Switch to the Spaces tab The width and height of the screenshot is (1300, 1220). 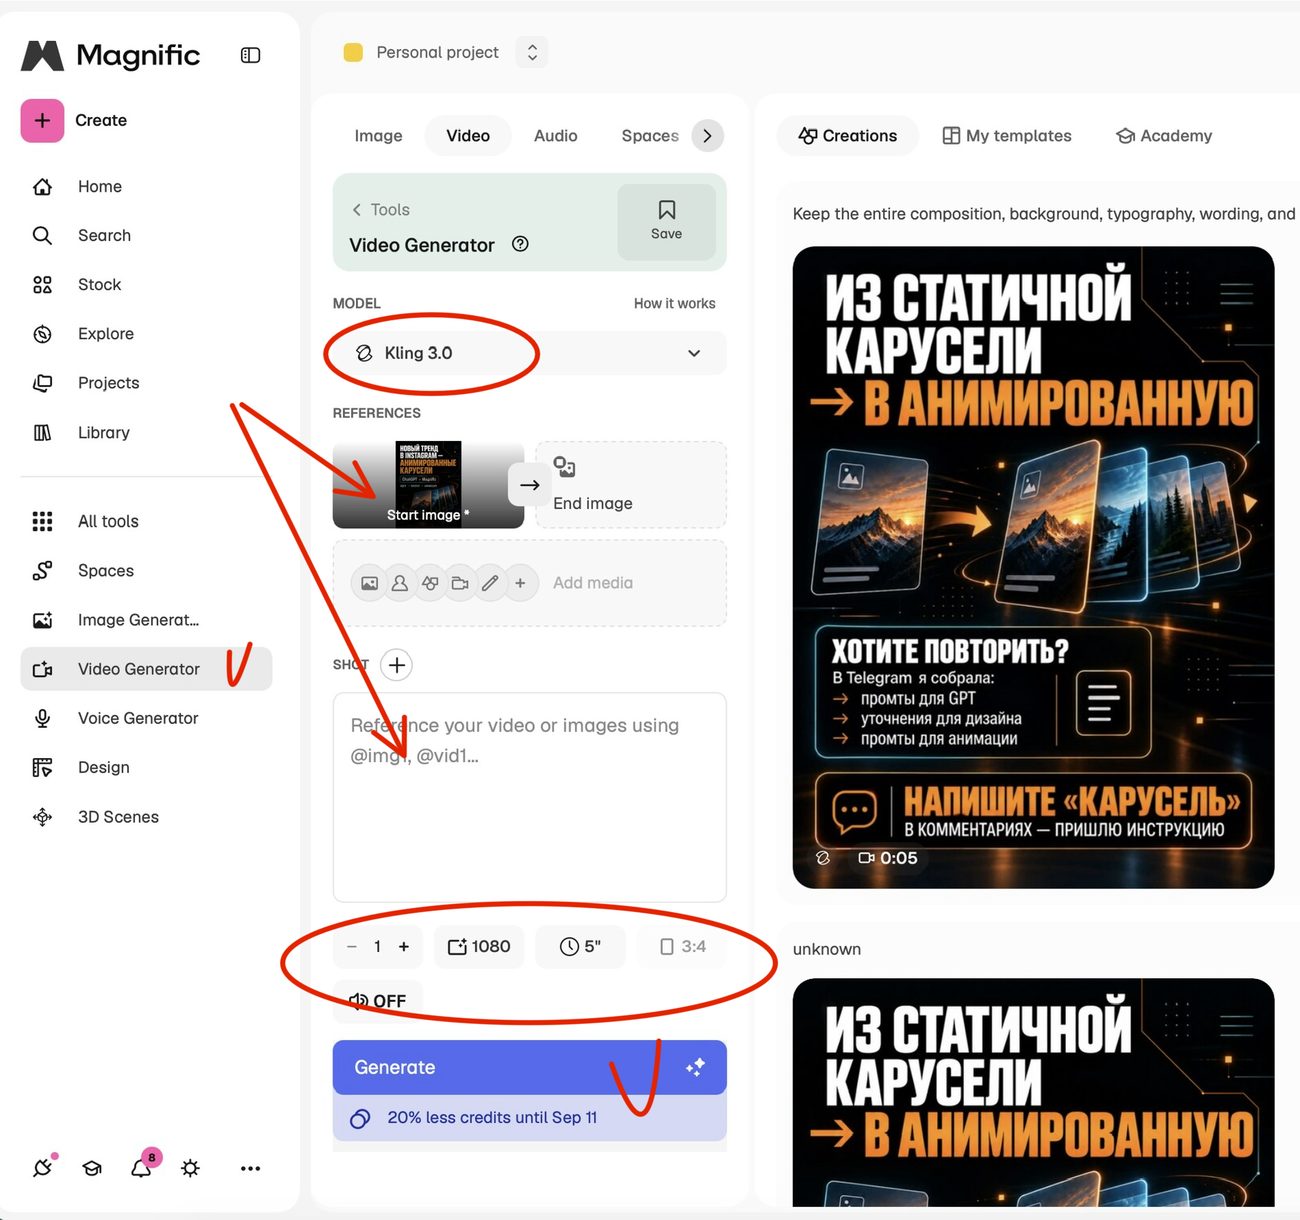[x=650, y=136]
